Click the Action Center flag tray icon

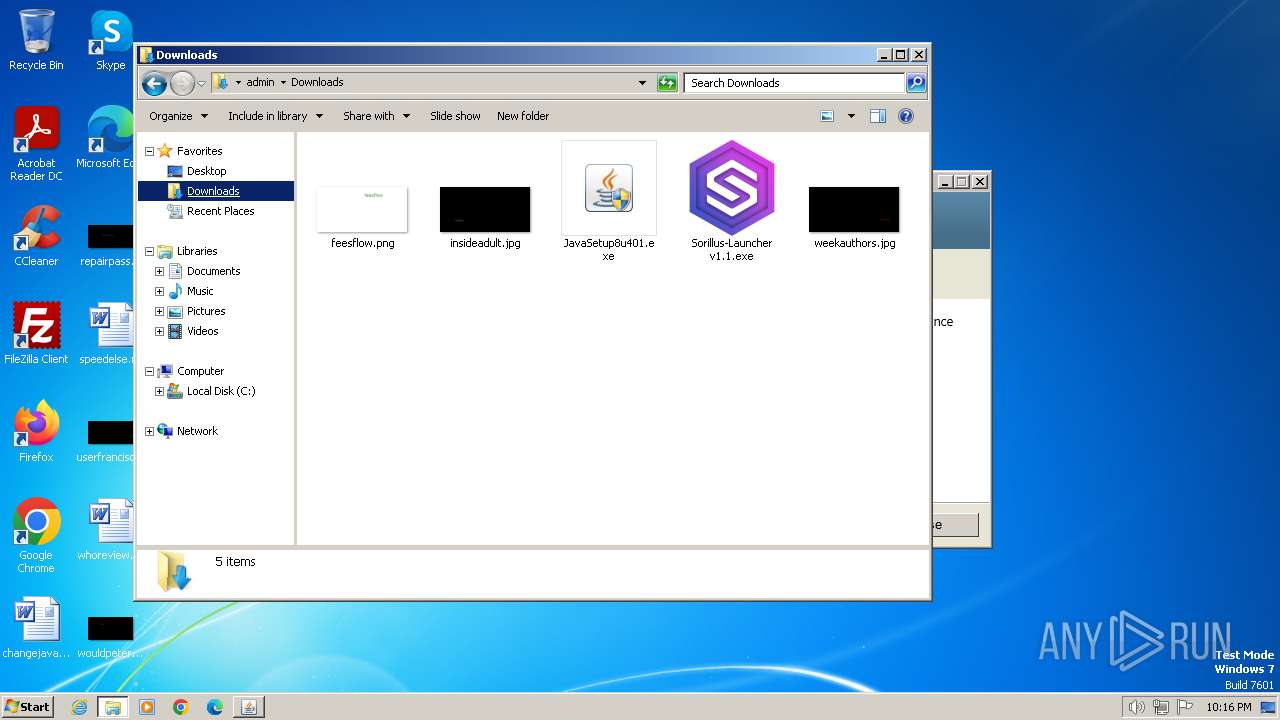[1185, 707]
